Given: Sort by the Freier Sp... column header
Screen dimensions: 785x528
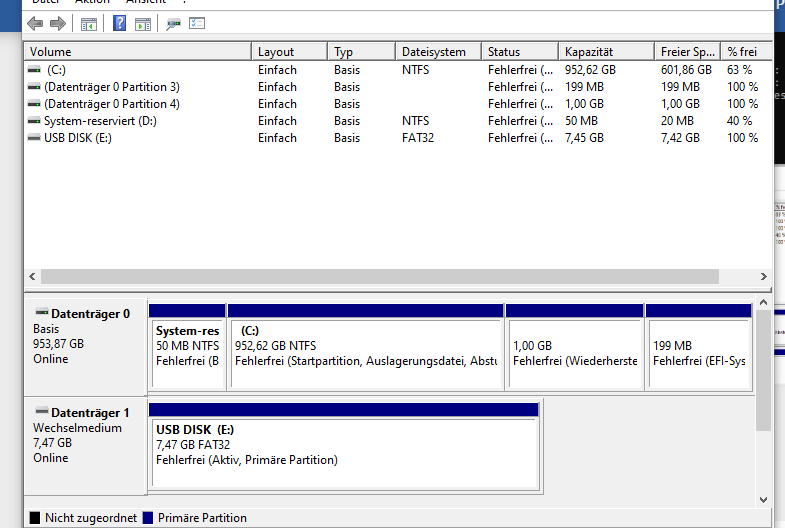Looking at the screenshot, I should pos(688,52).
